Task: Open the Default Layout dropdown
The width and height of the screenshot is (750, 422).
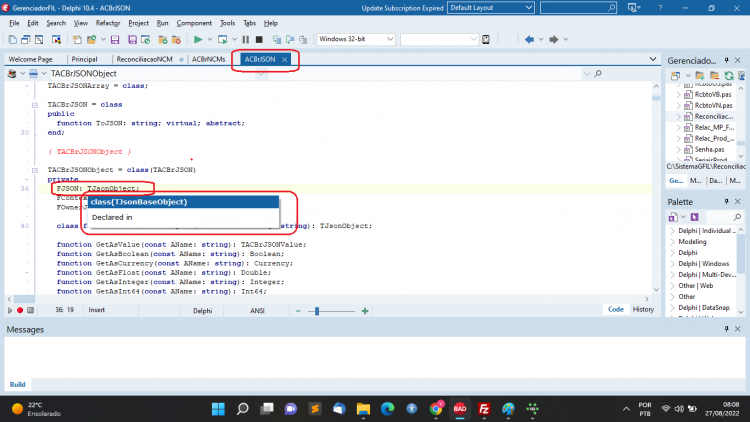Action: 491,8
